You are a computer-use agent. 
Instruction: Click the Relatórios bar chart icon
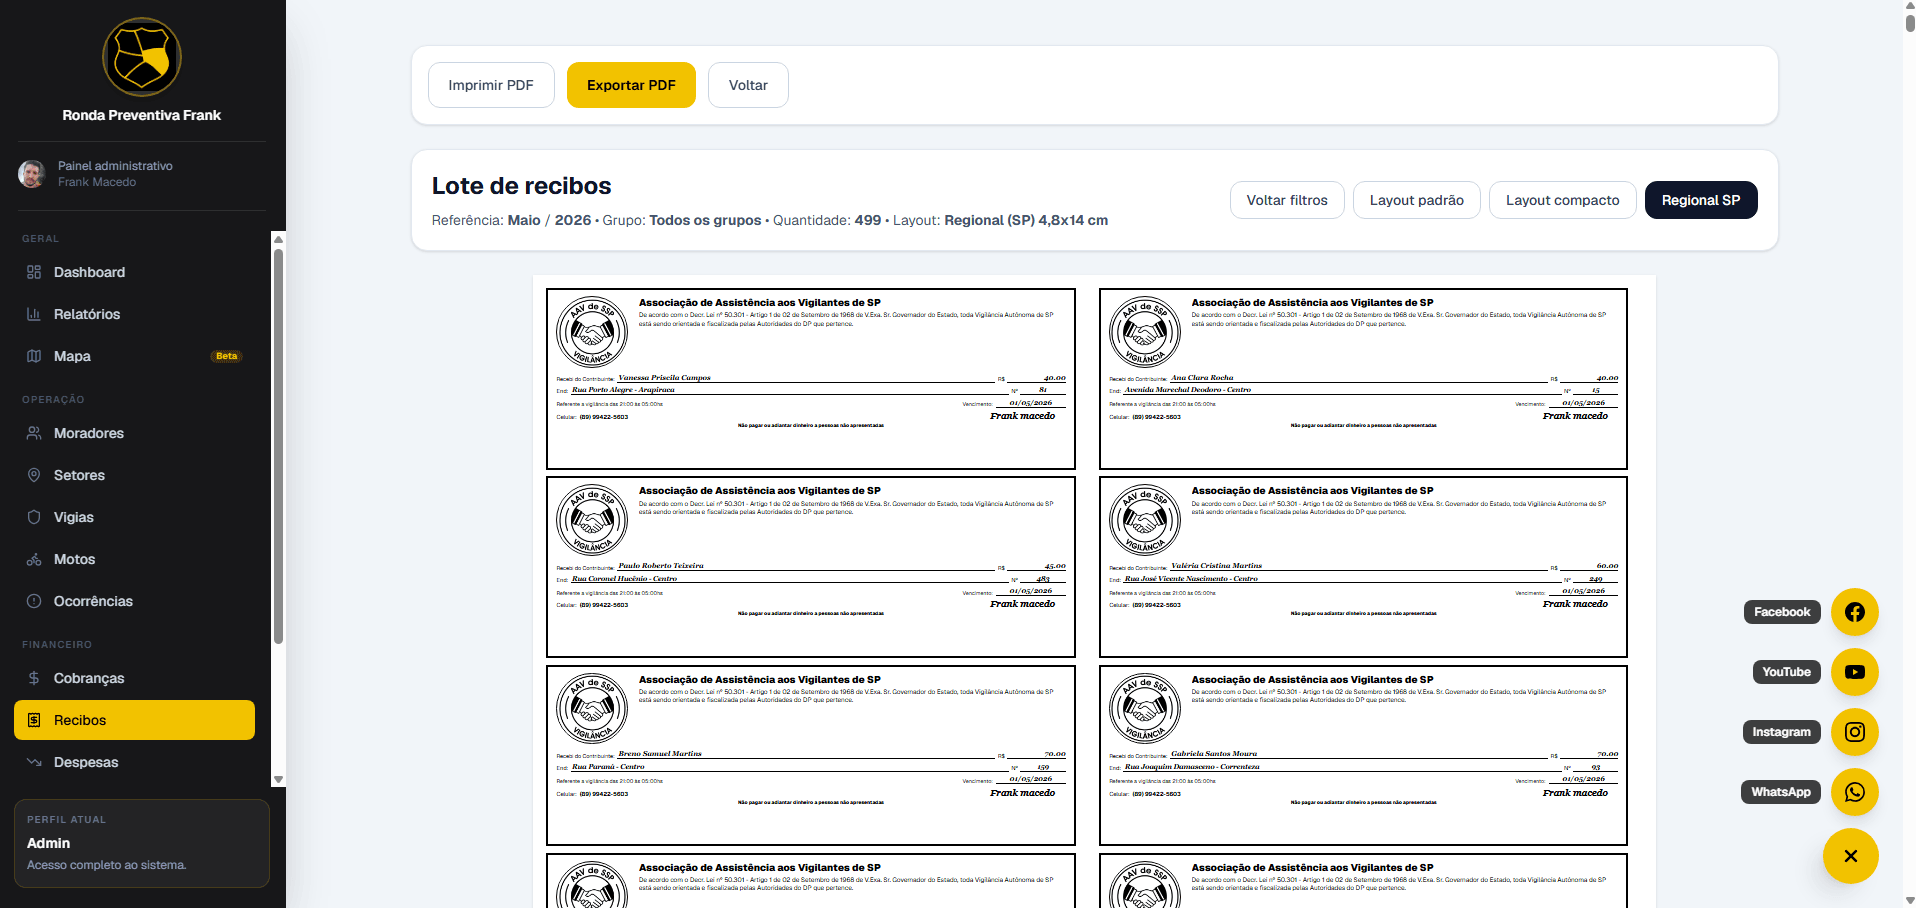coord(34,314)
